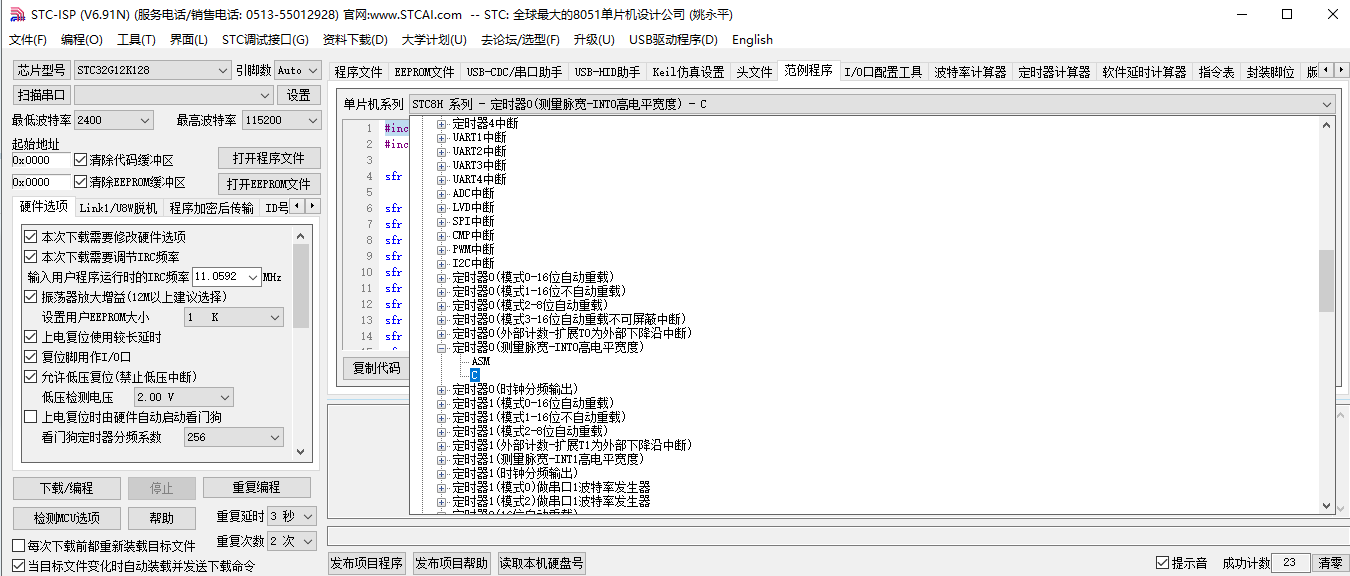Select the ASM item in the tree

pyautogui.click(x=481, y=361)
